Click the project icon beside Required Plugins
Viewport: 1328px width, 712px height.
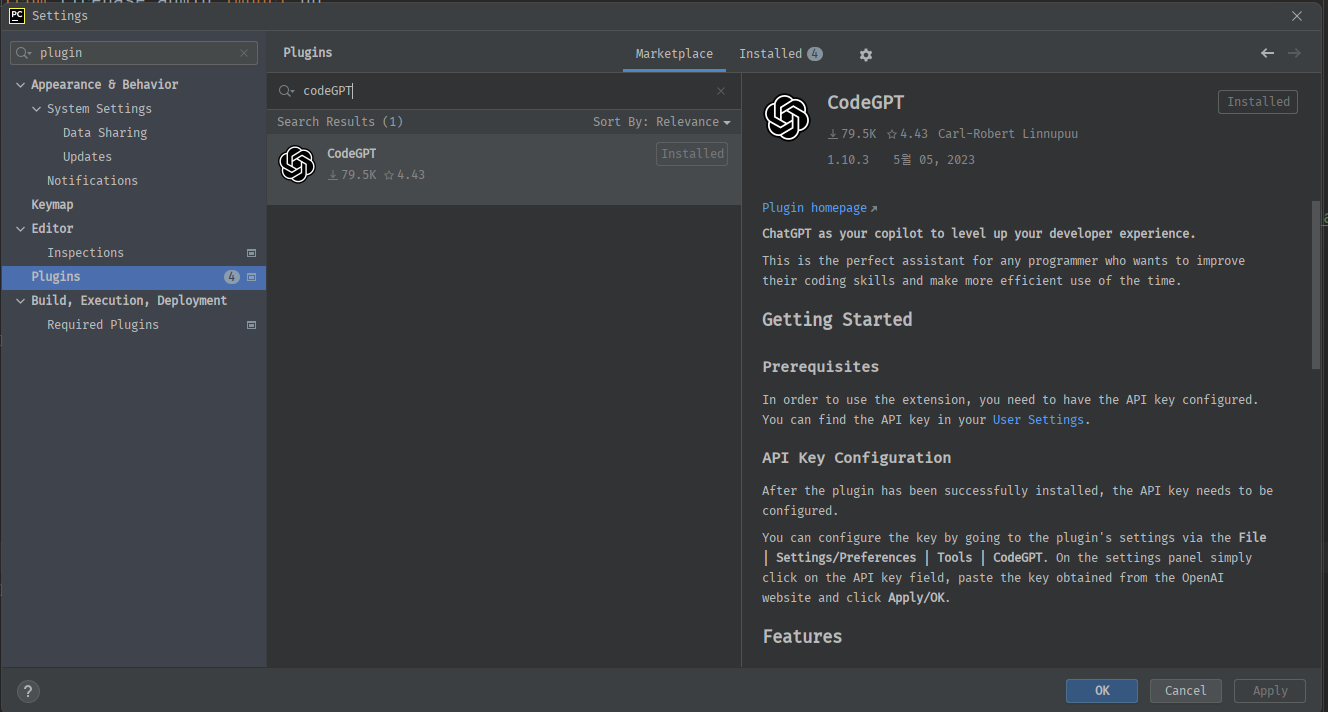click(x=251, y=325)
